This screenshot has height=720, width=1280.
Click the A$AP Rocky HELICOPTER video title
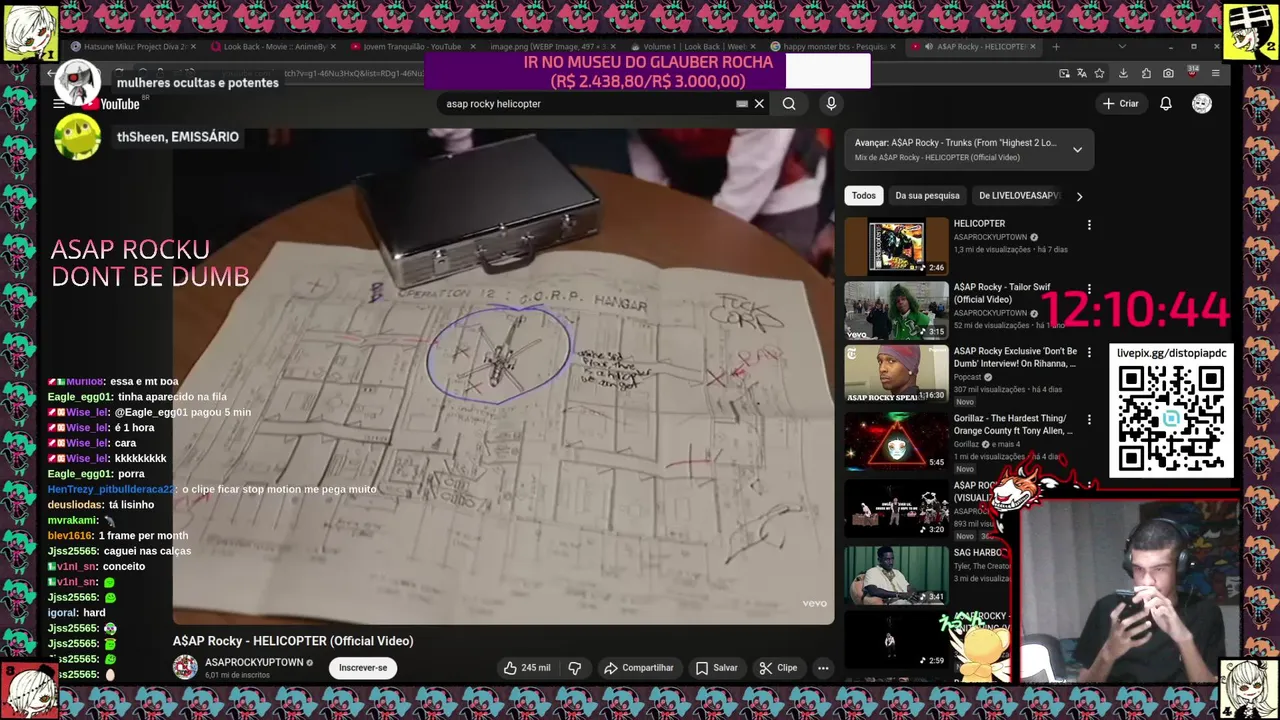(293, 641)
